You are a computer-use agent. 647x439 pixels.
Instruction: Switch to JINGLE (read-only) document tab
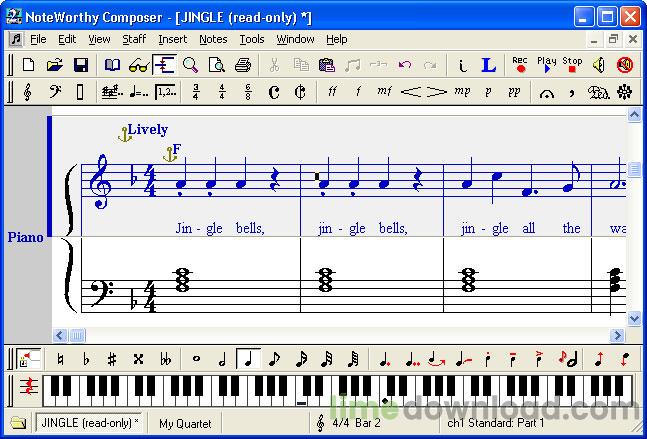point(90,423)
